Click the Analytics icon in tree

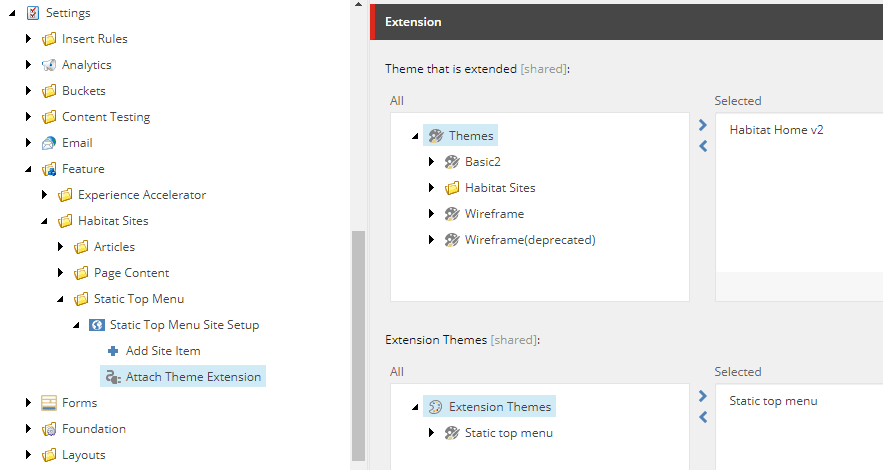tap(49, 65)
